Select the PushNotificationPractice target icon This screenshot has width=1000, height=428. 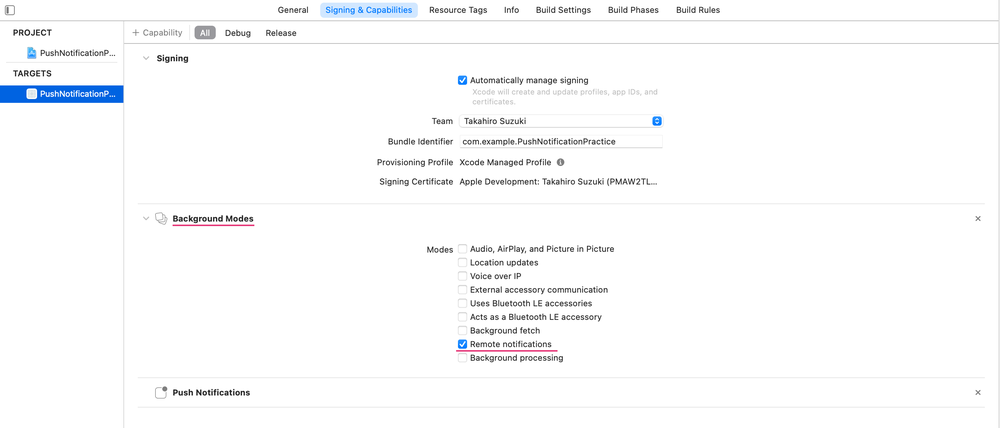(31, 94)
